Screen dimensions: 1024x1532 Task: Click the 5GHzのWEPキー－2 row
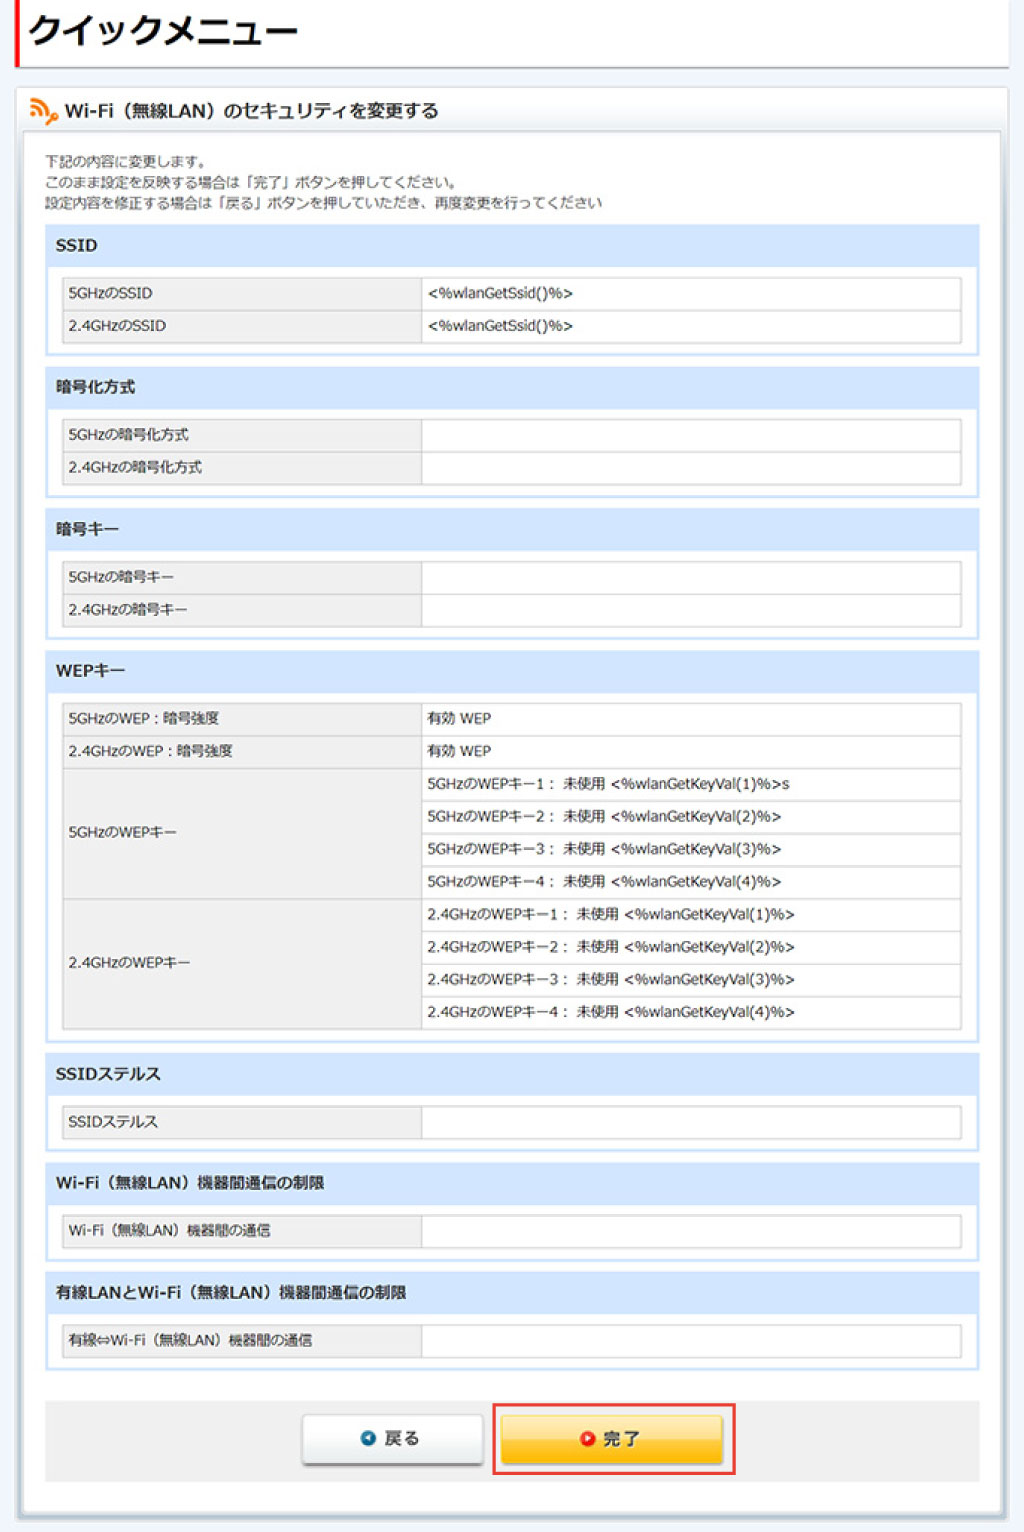point(691,817)
